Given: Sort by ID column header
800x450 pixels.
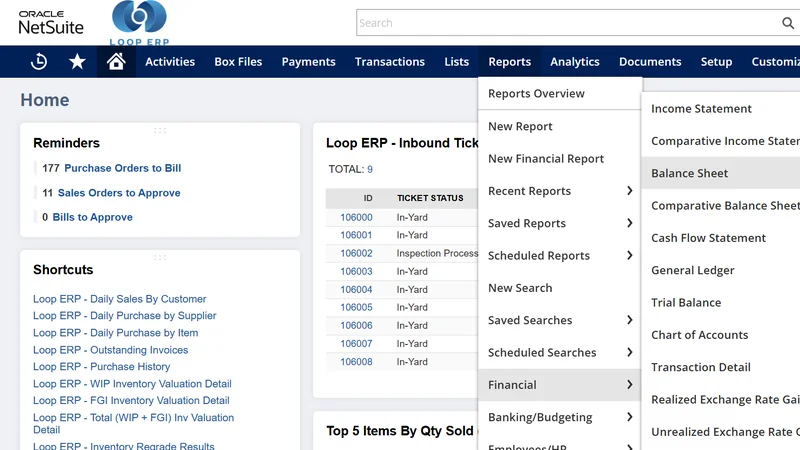Looking at the screenshot, I should 368,198.
